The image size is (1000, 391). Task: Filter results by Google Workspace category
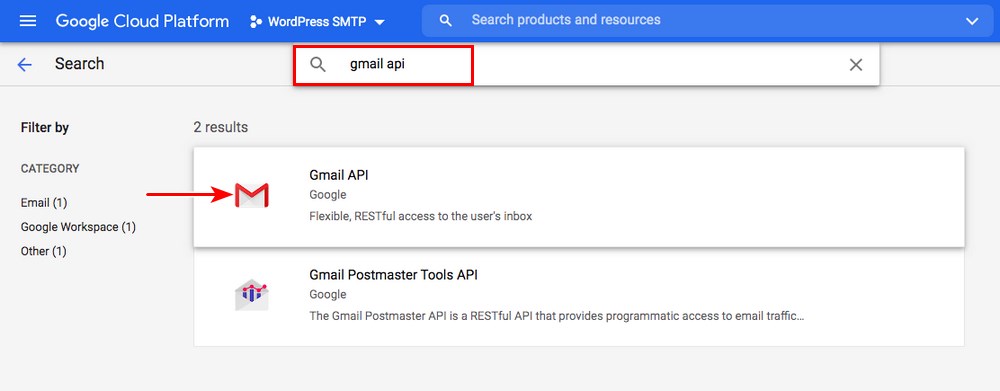pyautogui.click(x=78, y=227)
